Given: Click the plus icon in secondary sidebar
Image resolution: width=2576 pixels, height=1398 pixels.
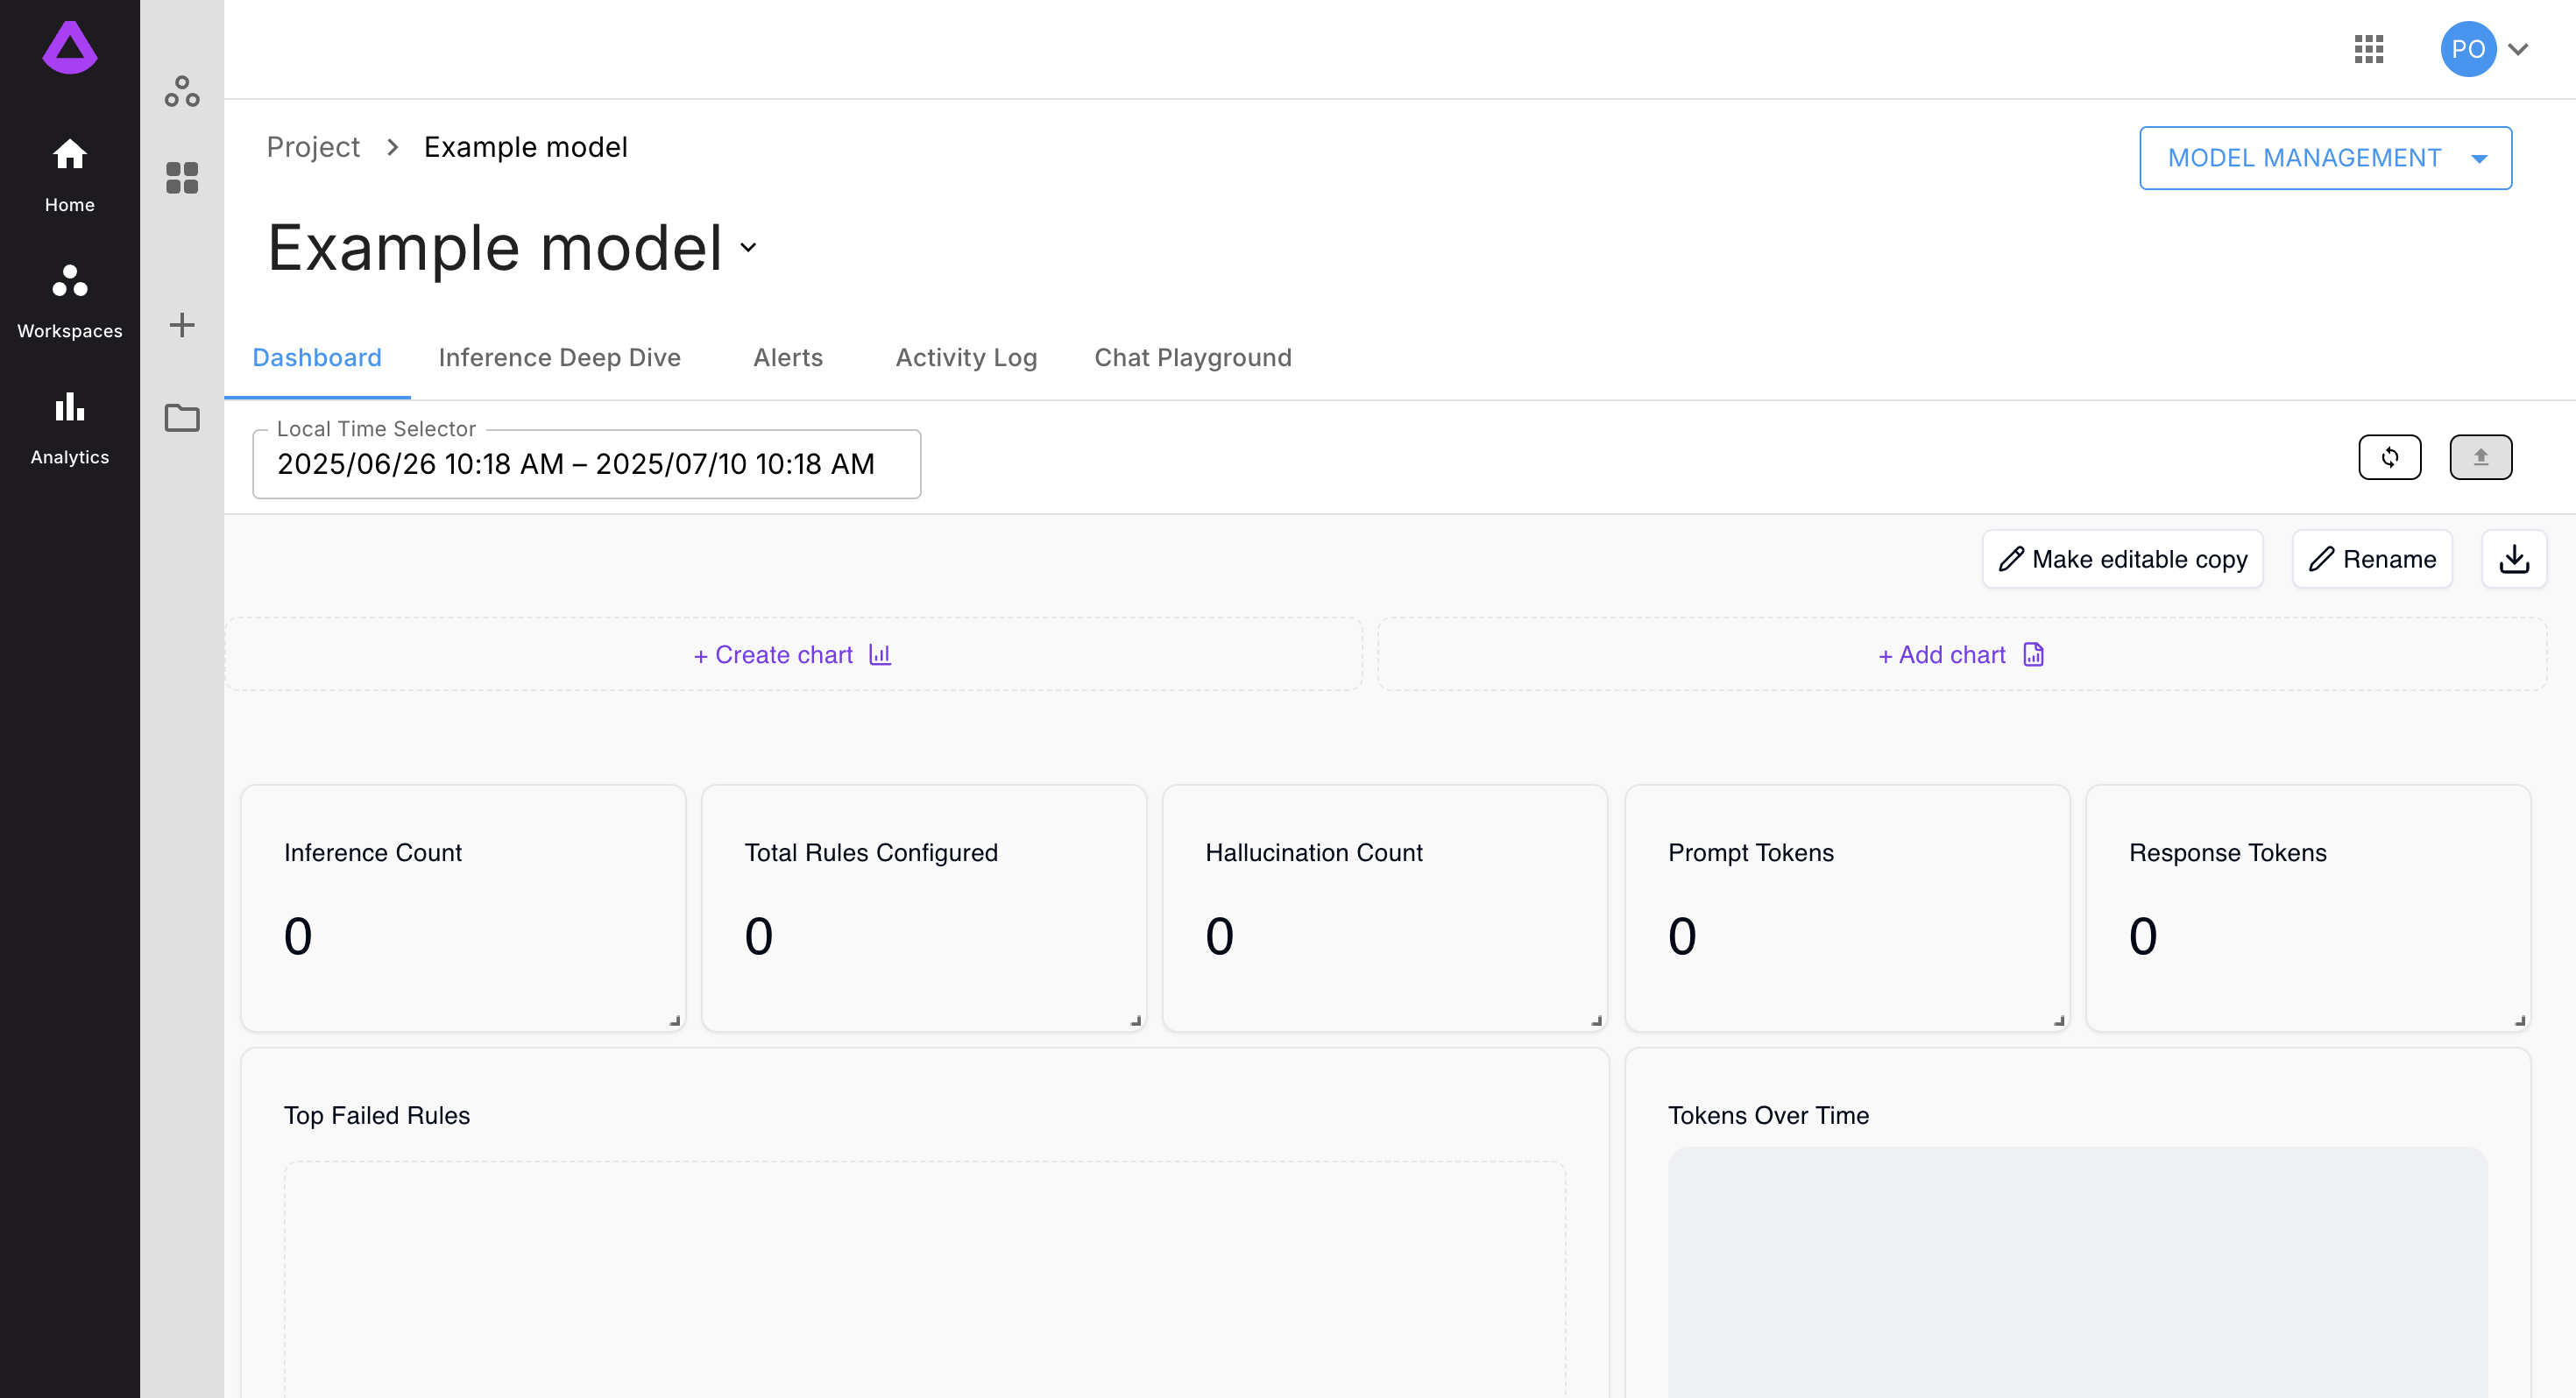Looking at the screenshot, I should 182,325.
